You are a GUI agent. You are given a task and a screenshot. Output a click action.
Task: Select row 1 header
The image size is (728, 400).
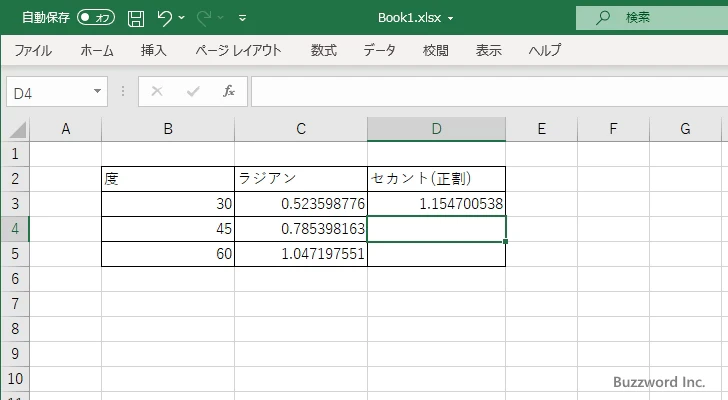click(x=15, y=154)
